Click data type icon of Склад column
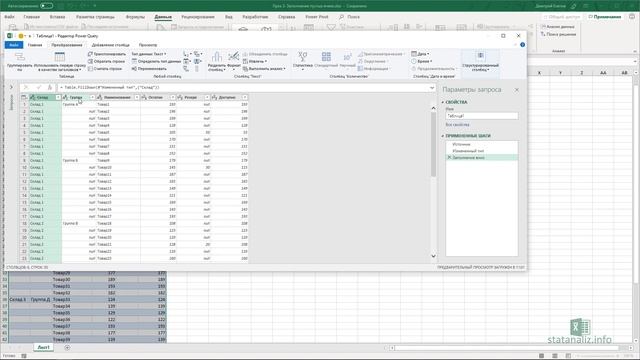This screenshot has width=640, height=360. (x=33, y=97)
